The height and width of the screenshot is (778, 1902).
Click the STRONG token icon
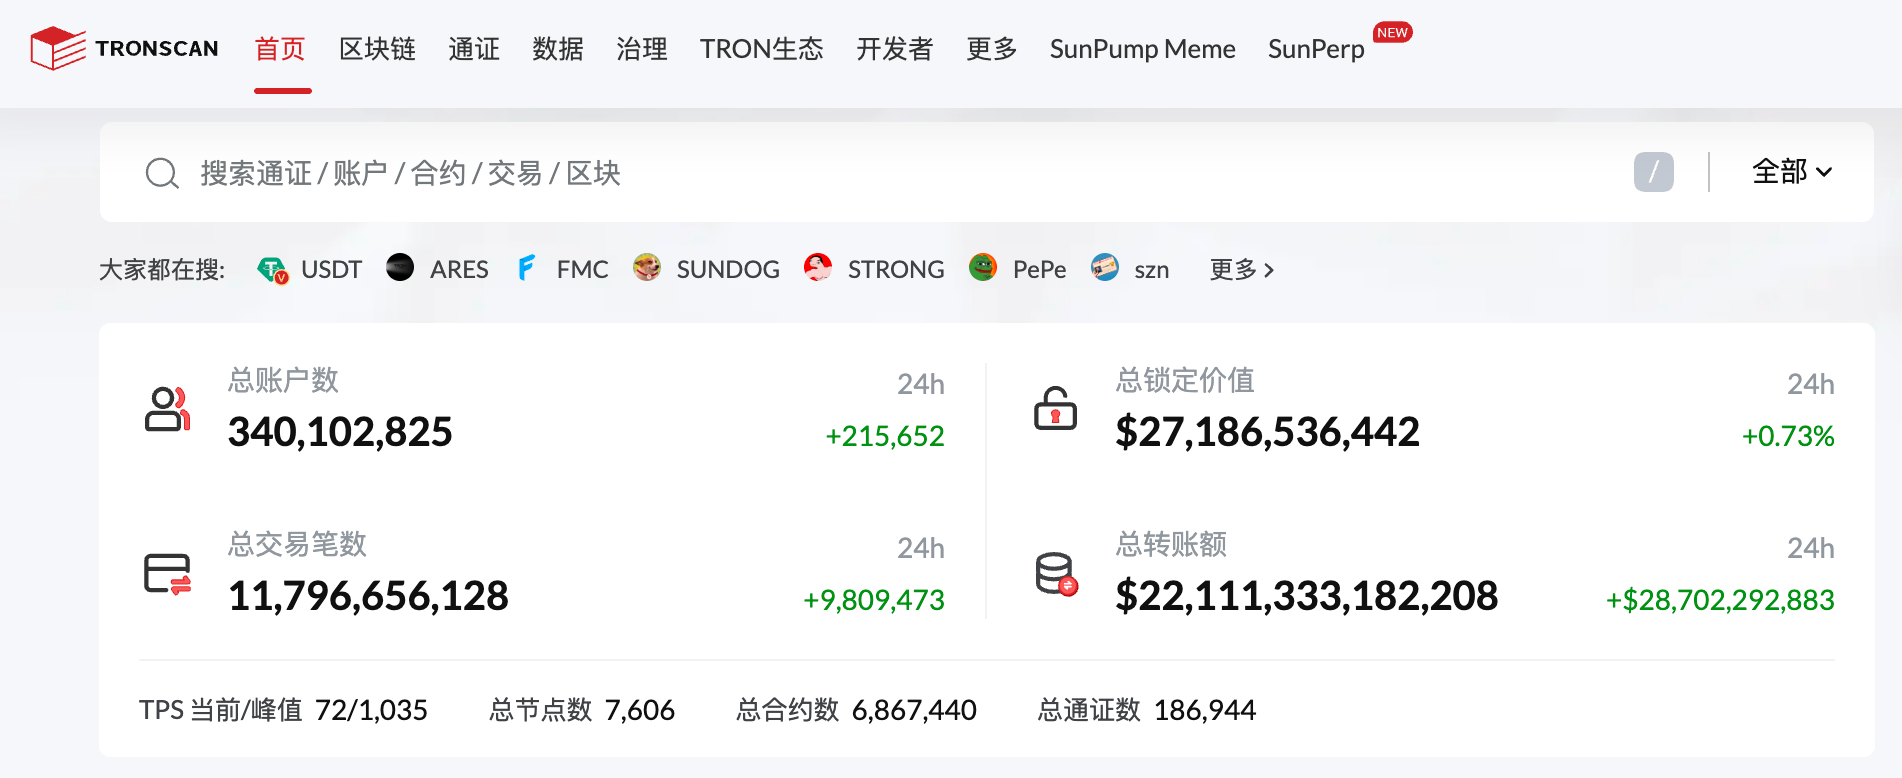click(818, 268)
